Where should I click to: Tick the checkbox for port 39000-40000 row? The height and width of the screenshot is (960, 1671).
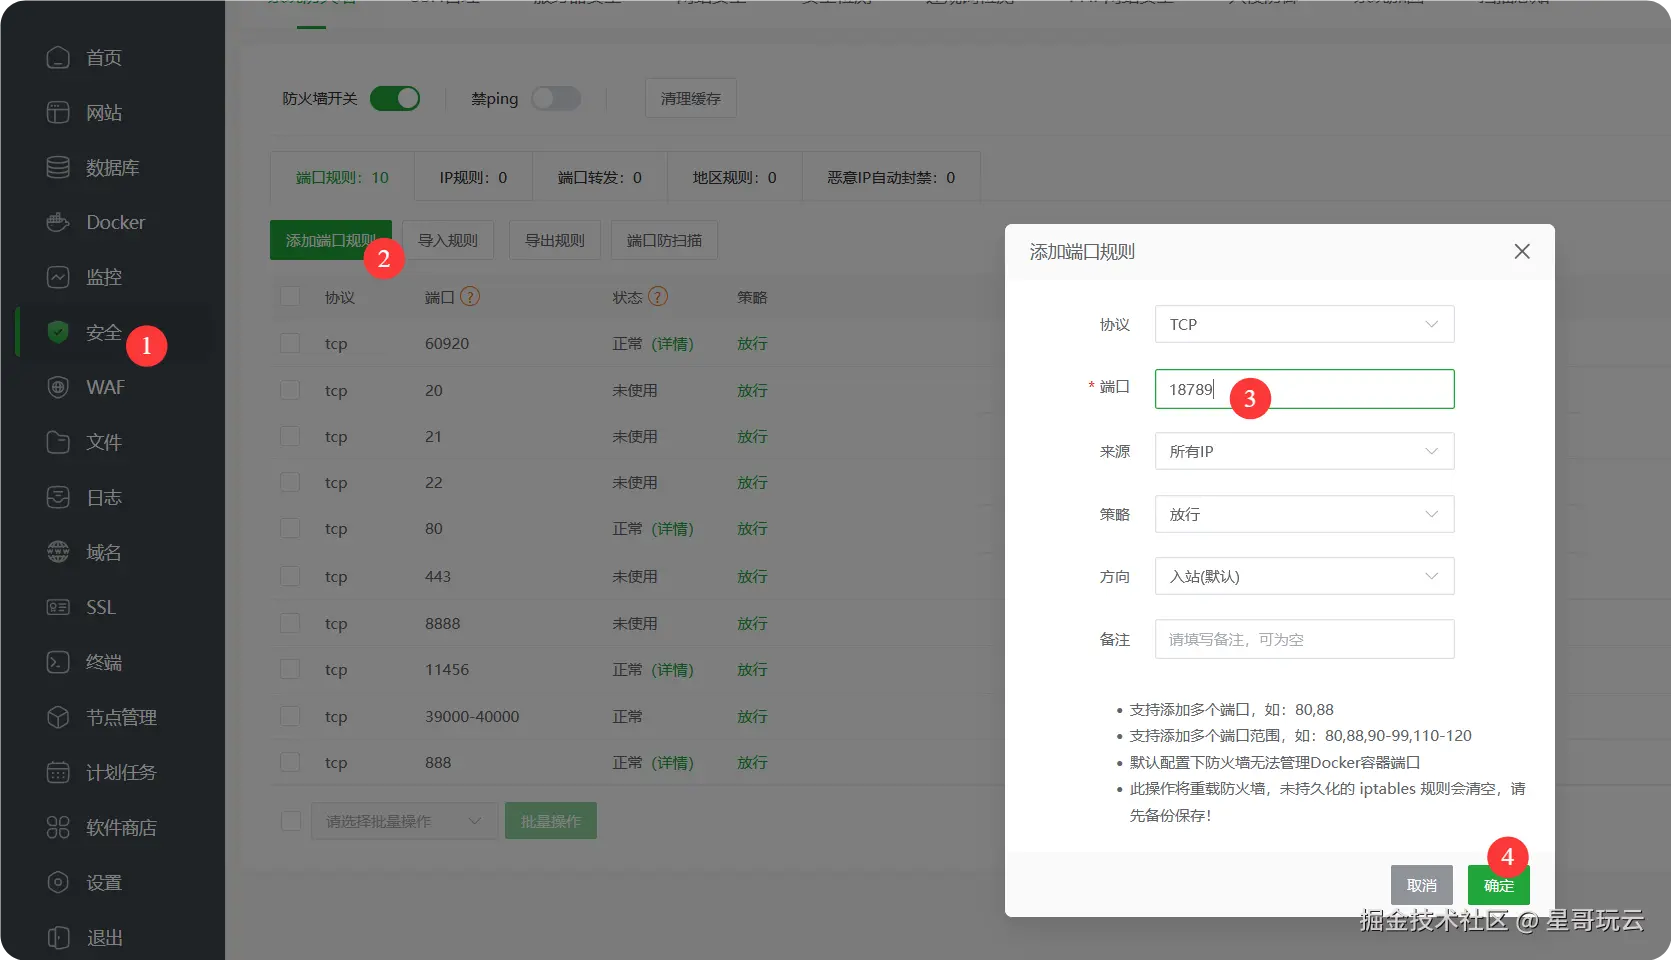click(x=290, y=716)
